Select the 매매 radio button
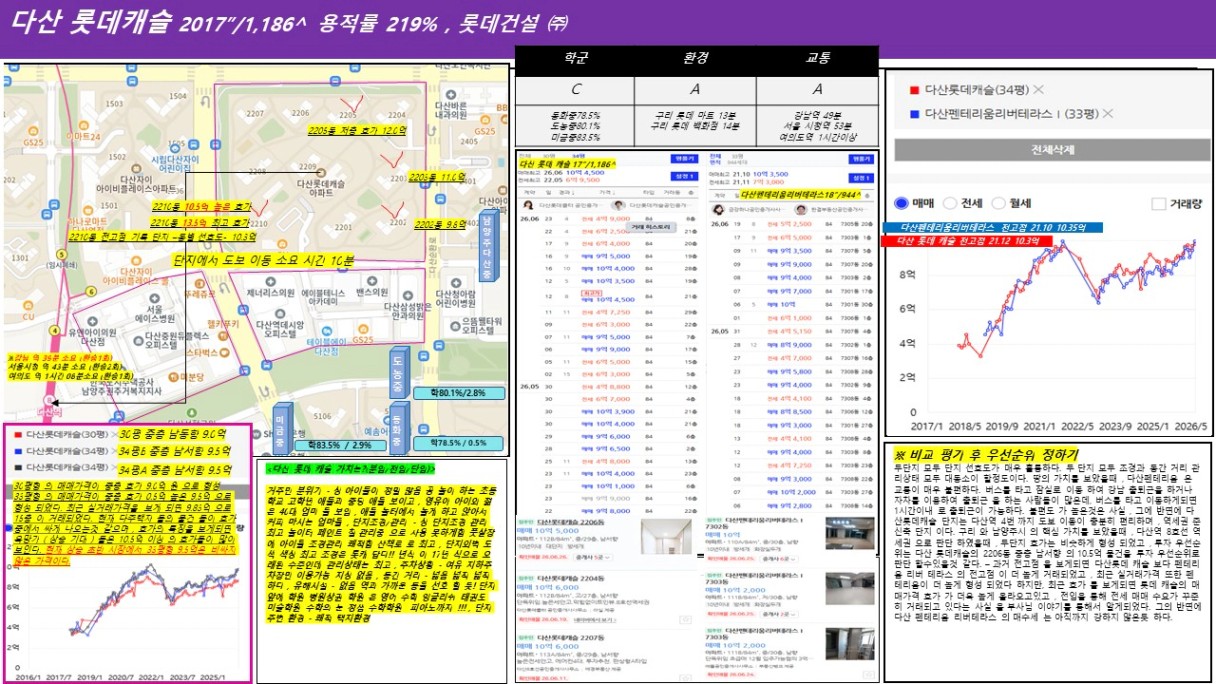 click(899, 203)
